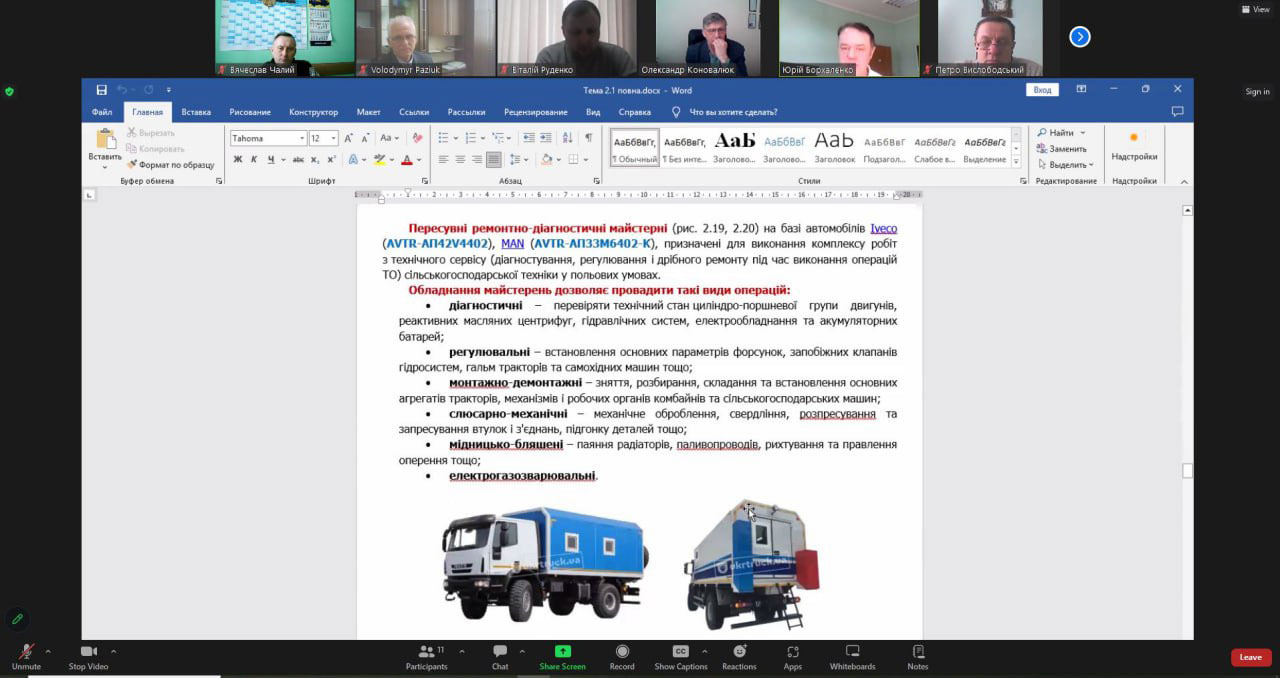Open References (Ссылки) tab
The width and height of the screenshot is (1280, 678).
[414, 112]
